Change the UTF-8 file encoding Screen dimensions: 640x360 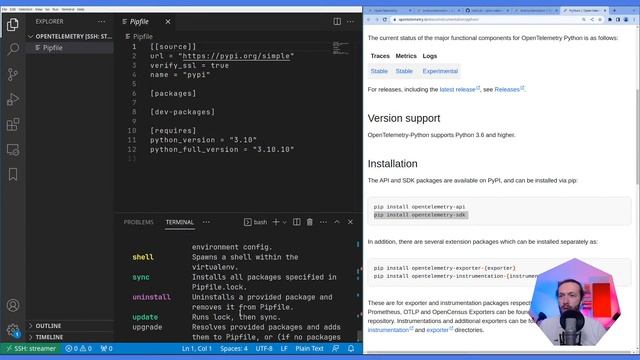[264, 349]
